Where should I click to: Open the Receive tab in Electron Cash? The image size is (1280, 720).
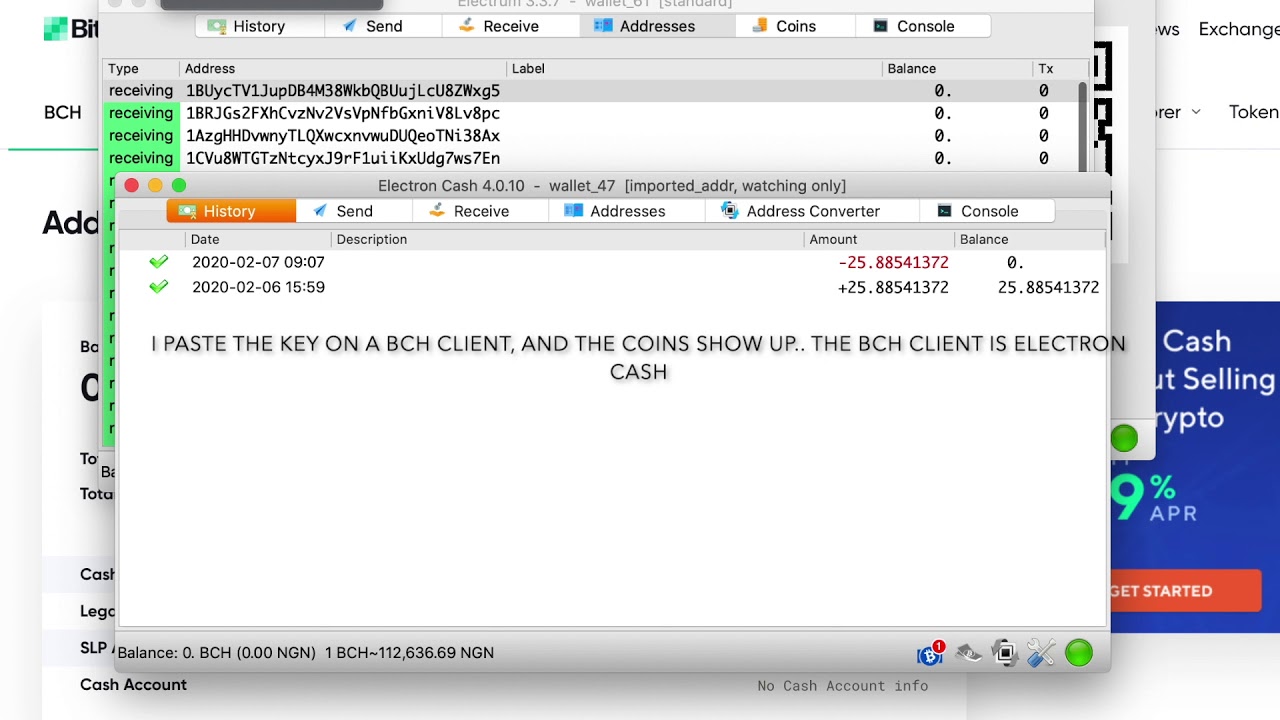pos(480,211)
